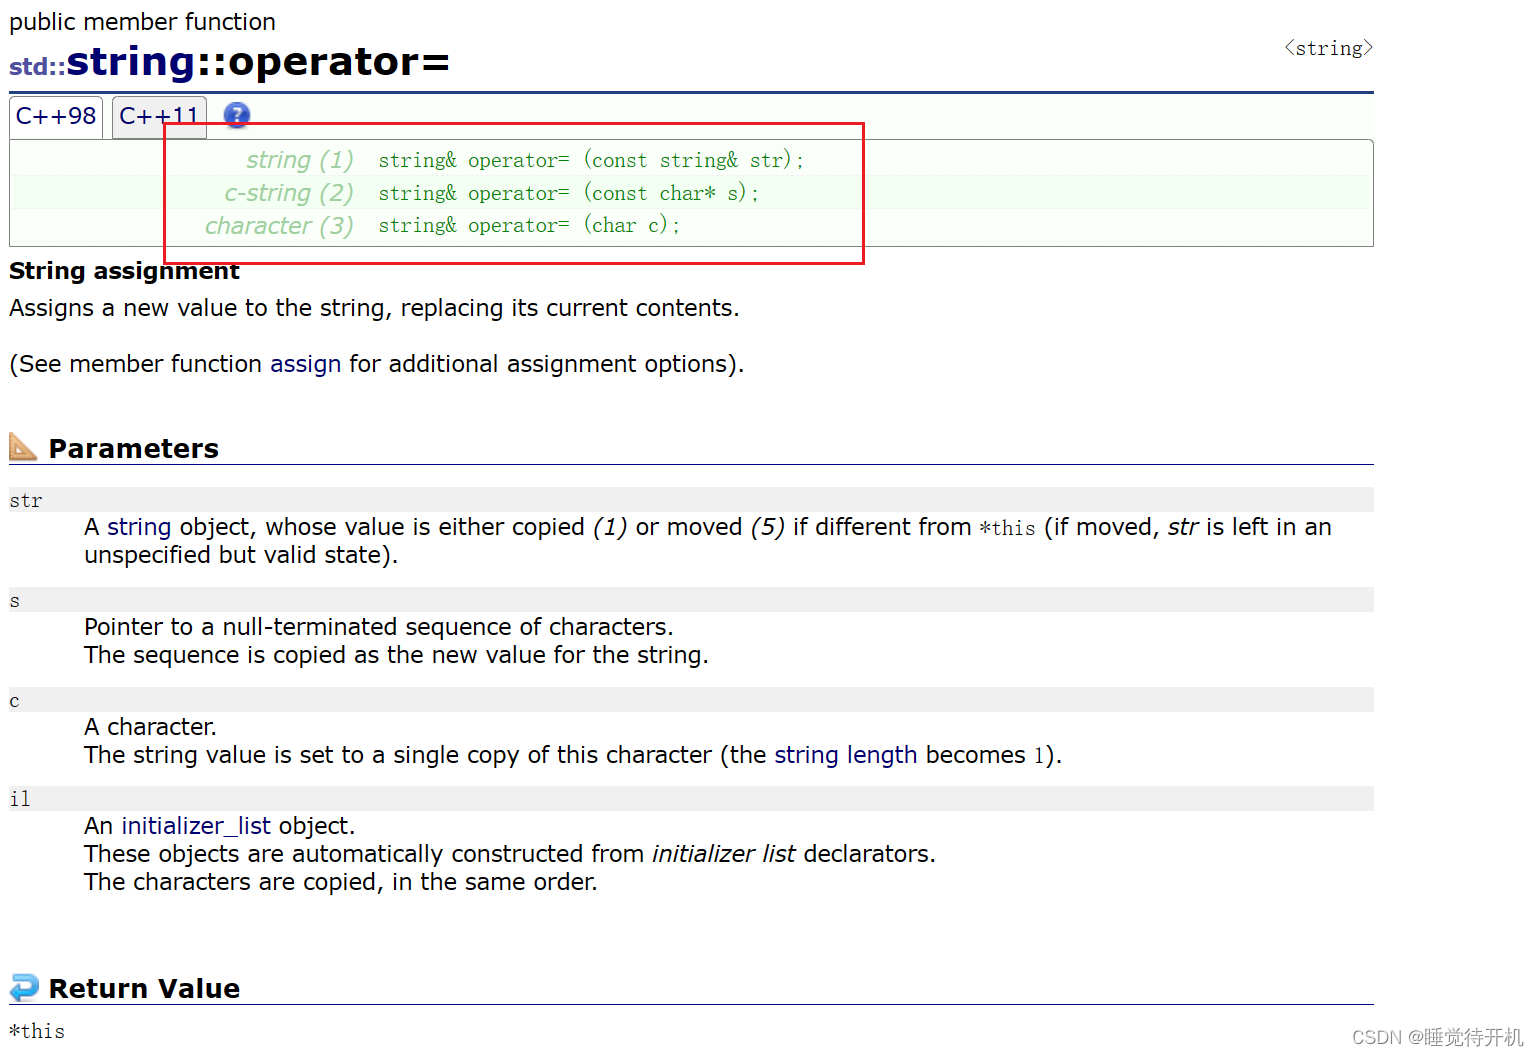Click the 'const char* s' overload signature
The height and width of the screenshot is (1056, 1539).
[568, 193]
